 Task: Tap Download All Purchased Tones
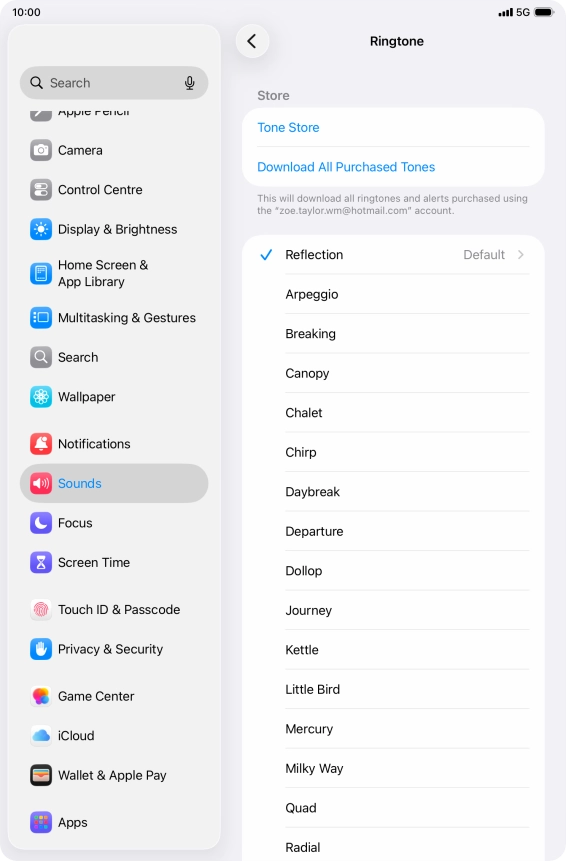[x=346, y=167]
